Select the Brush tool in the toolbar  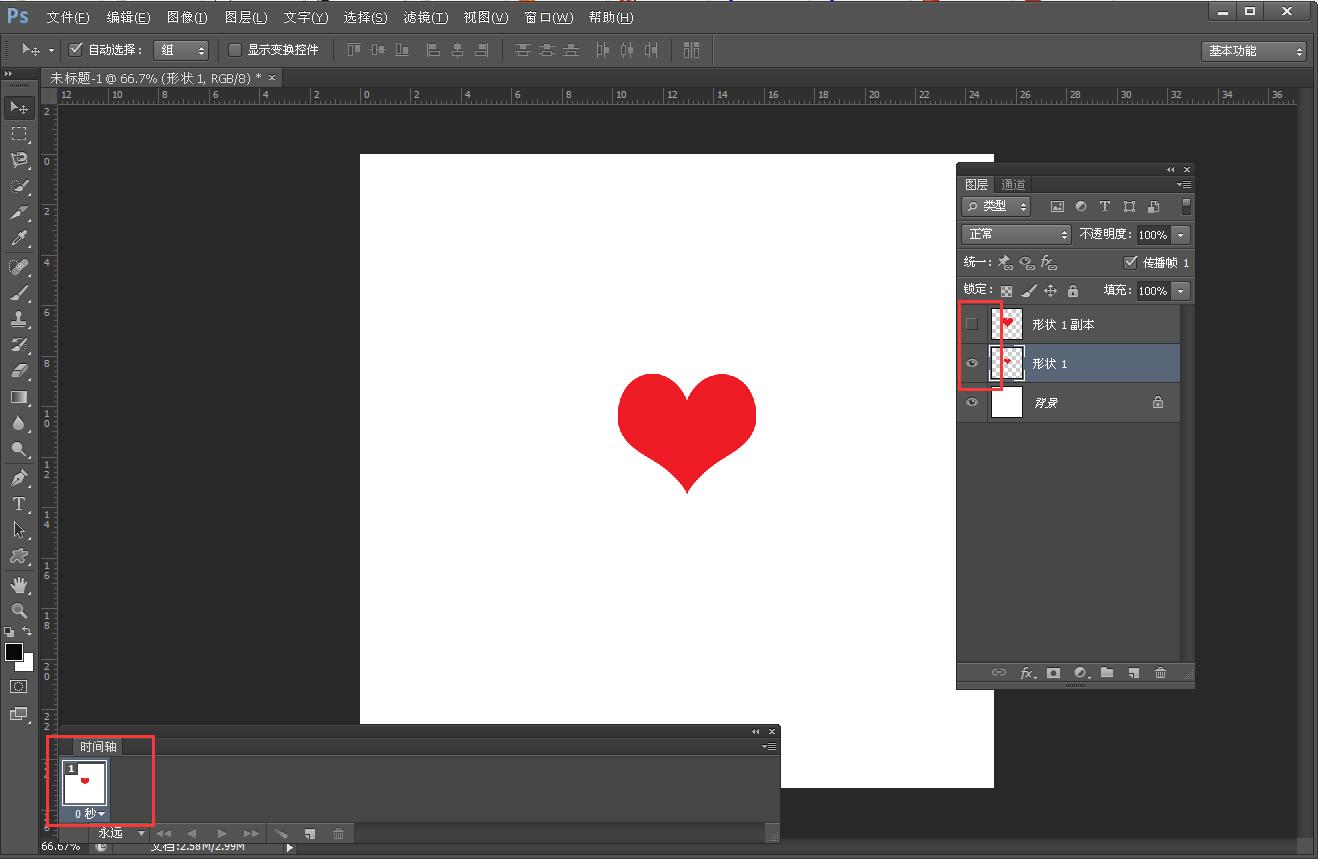pos(19,293)
